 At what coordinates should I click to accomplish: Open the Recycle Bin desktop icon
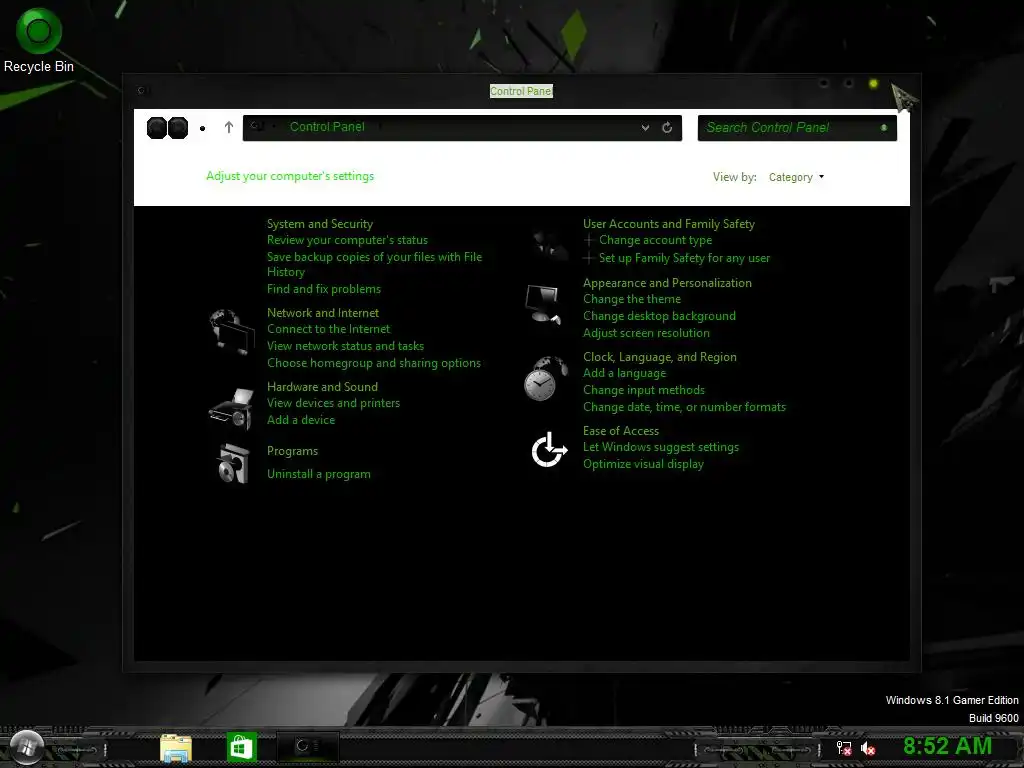coord(39,40)
